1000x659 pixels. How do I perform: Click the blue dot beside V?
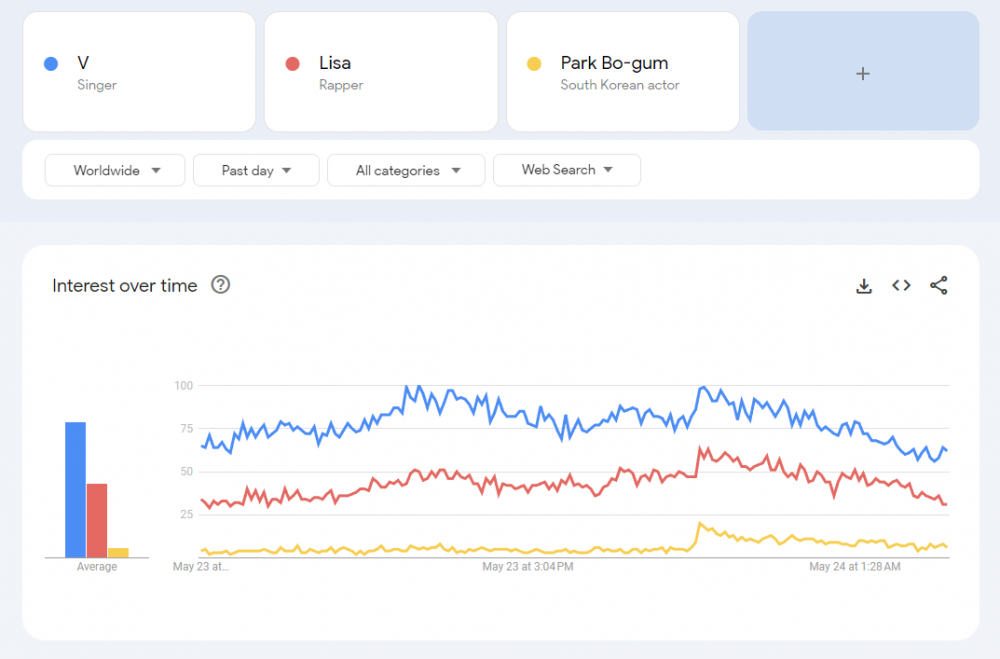[51, 64]
